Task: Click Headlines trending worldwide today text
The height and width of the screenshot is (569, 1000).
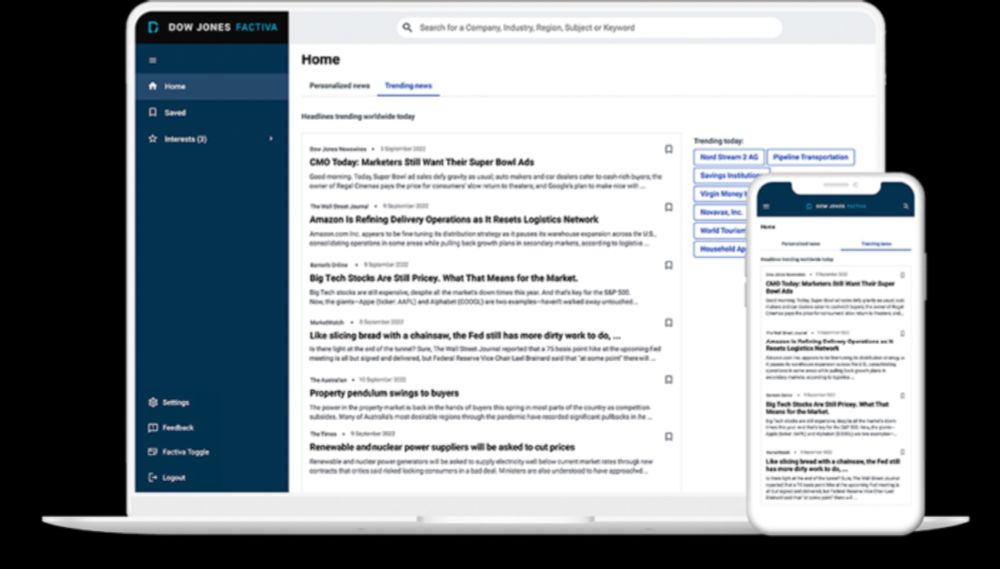Action: pyautogui.click(x=358, y=117)
